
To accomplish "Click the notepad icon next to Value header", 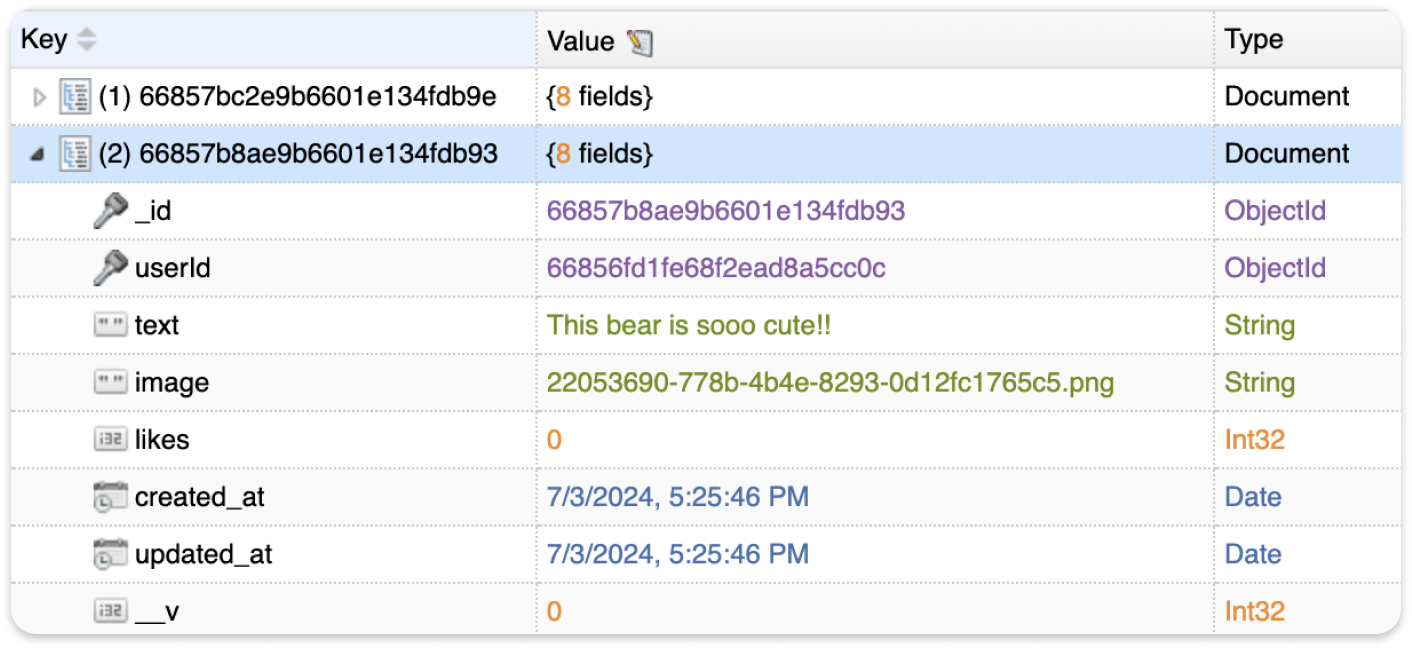I will pos(639,41).
